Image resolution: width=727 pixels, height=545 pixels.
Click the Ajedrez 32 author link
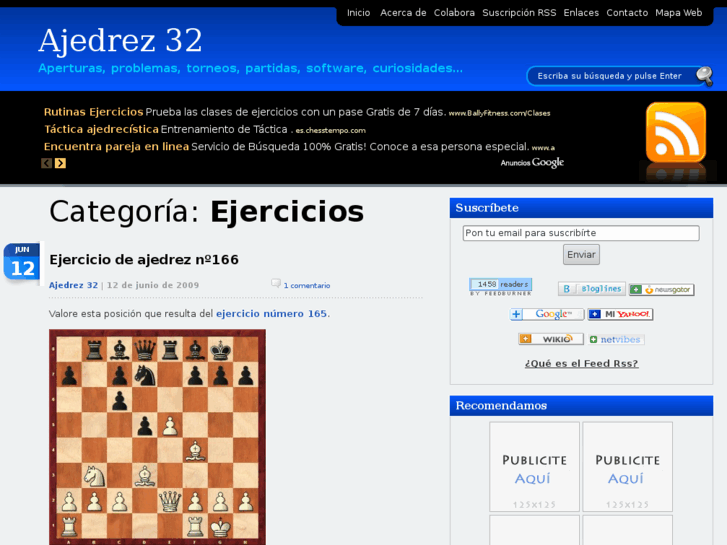click(73, 285)
